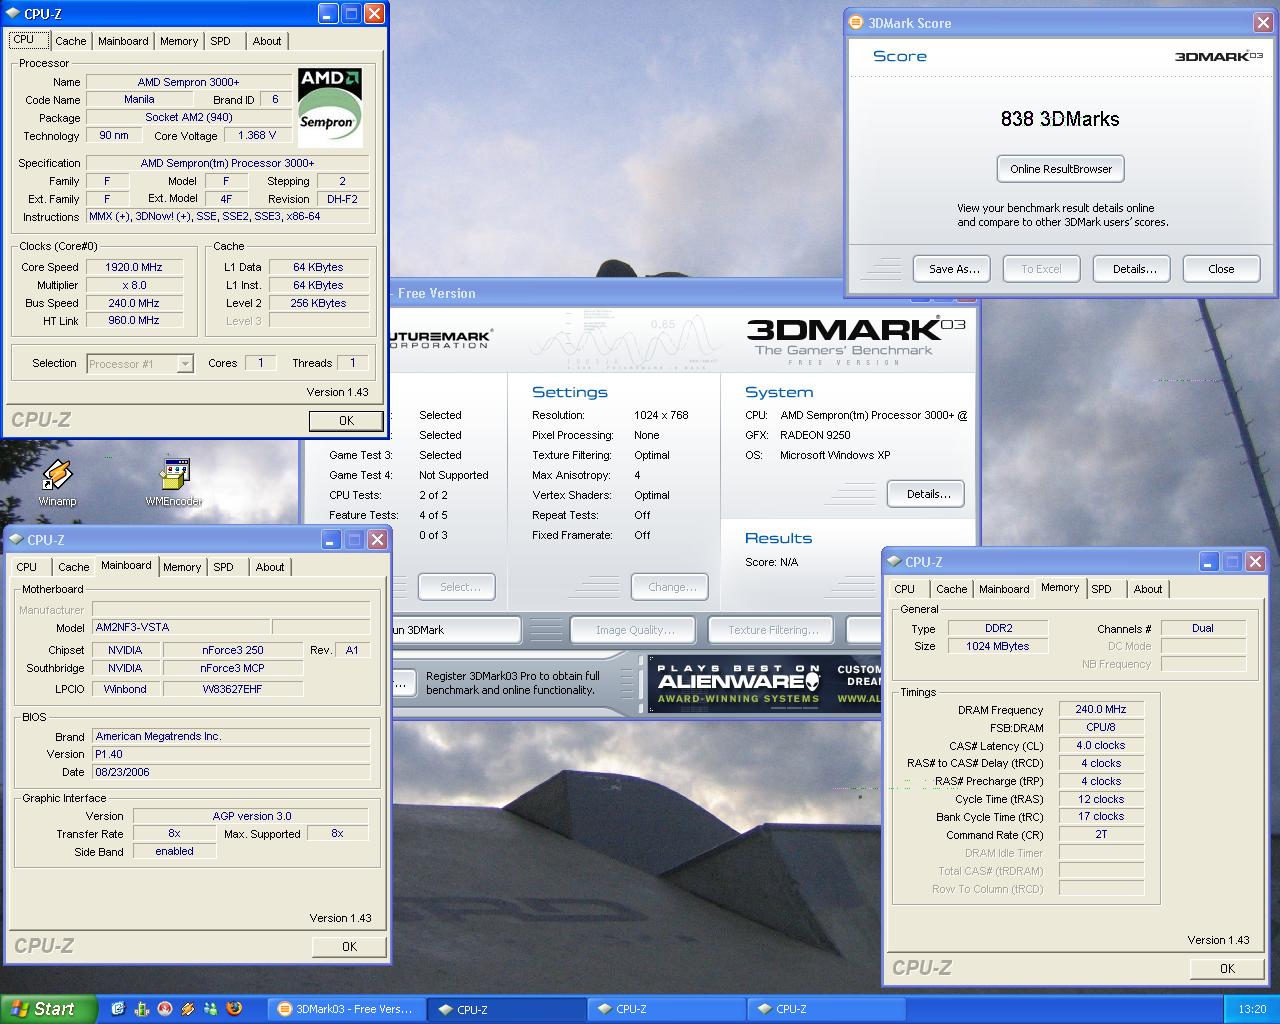Click the AMD Sempron logo in CPU-Z
The image size is (1280, 1024).
click(x=330, y=108)
